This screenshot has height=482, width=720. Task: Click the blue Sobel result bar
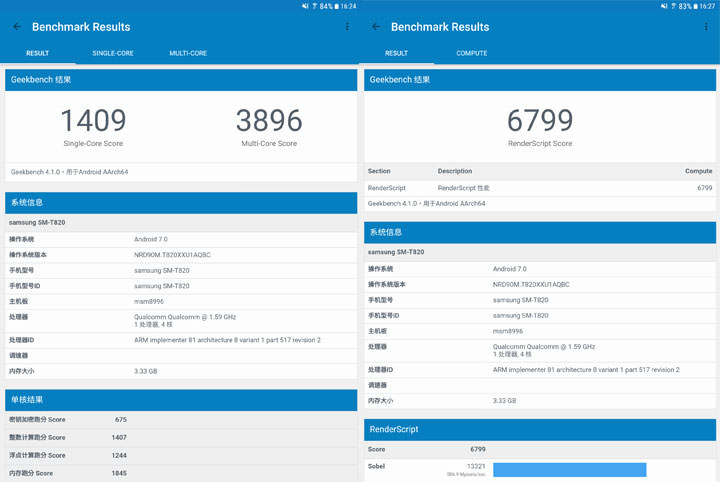(569, 469)
